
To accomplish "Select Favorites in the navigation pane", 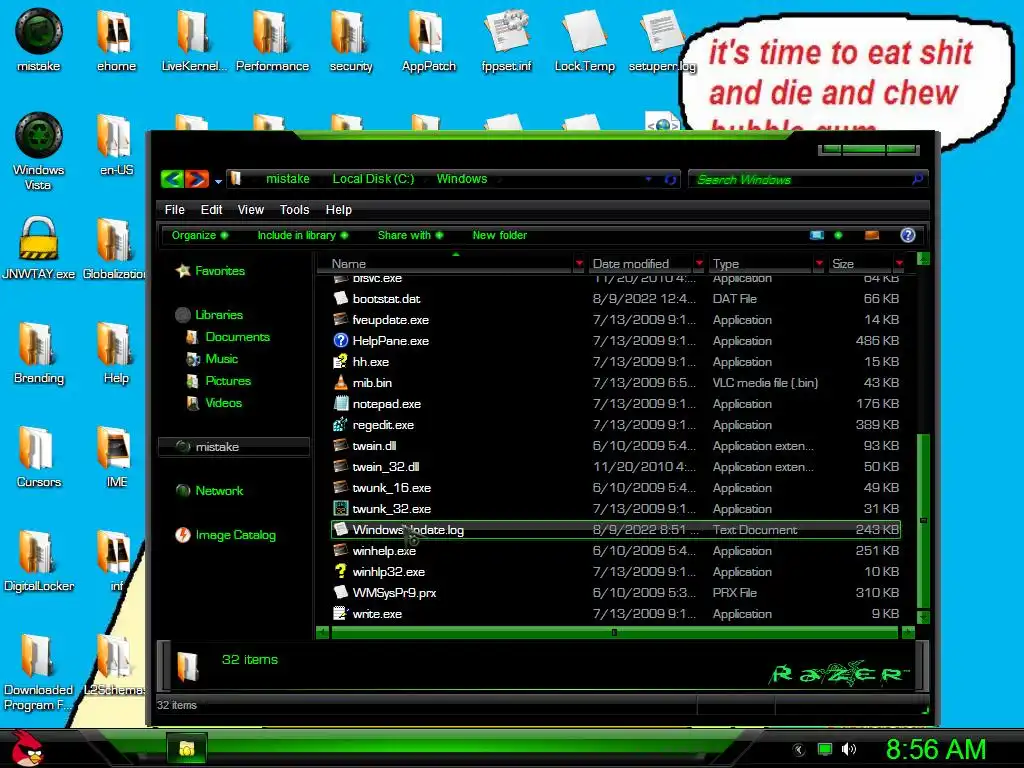I will (x=210, y=270).
